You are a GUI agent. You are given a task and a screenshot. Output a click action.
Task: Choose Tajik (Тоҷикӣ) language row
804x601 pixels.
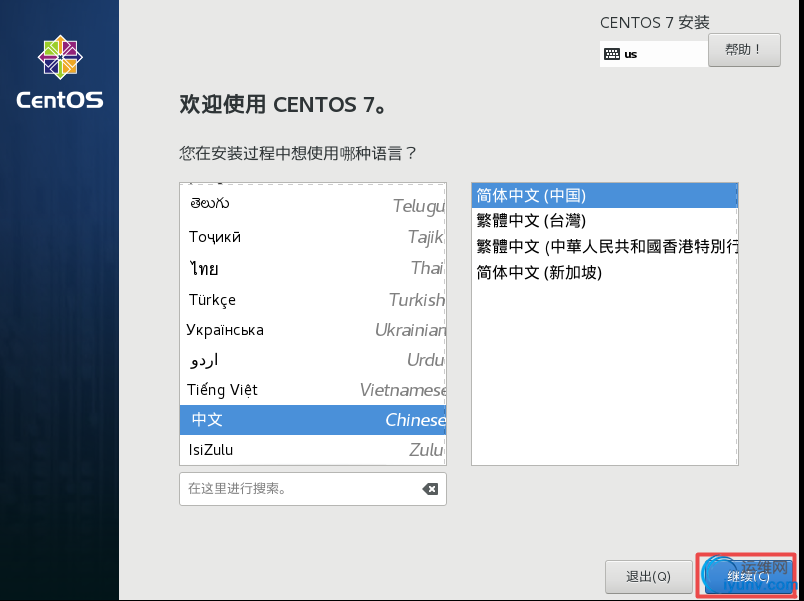pyautogui.click(x=313, y=236)
